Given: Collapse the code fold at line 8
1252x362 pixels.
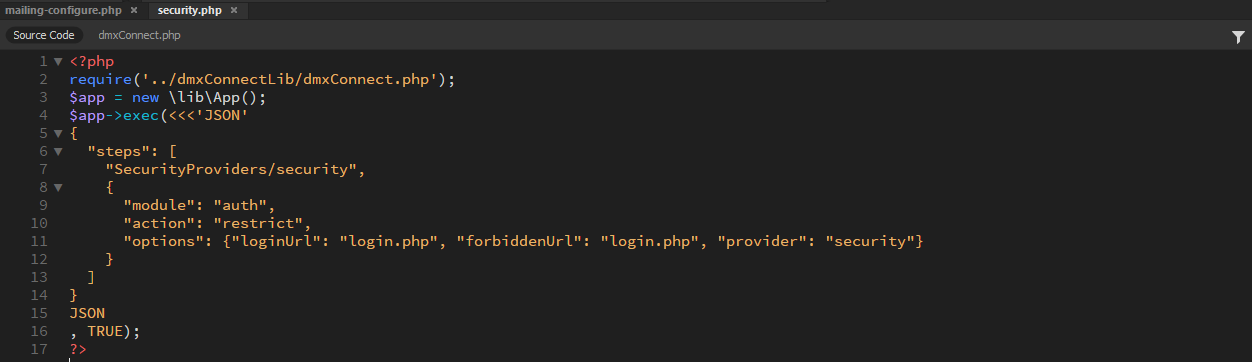Looking at the screenshot, I should point(58,188).
